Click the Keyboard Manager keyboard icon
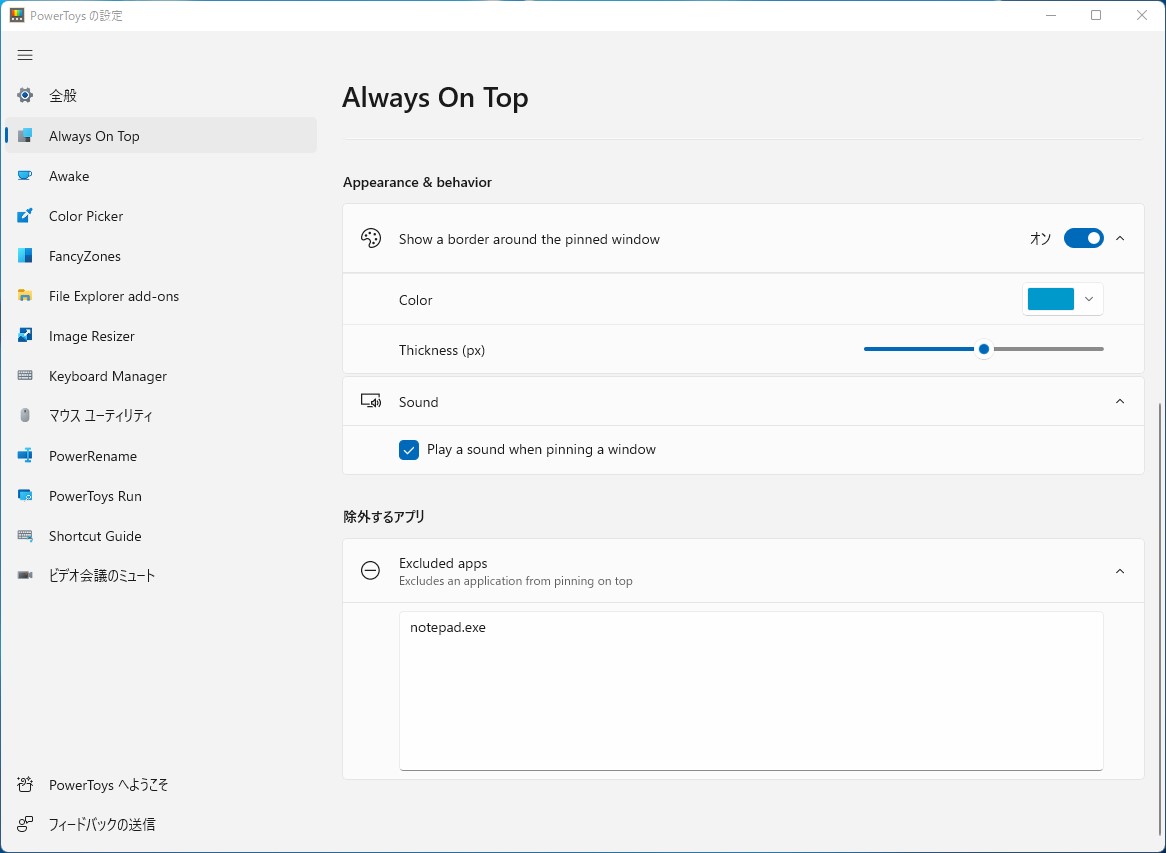The image size is (1166, 853). tap(26, 376)
